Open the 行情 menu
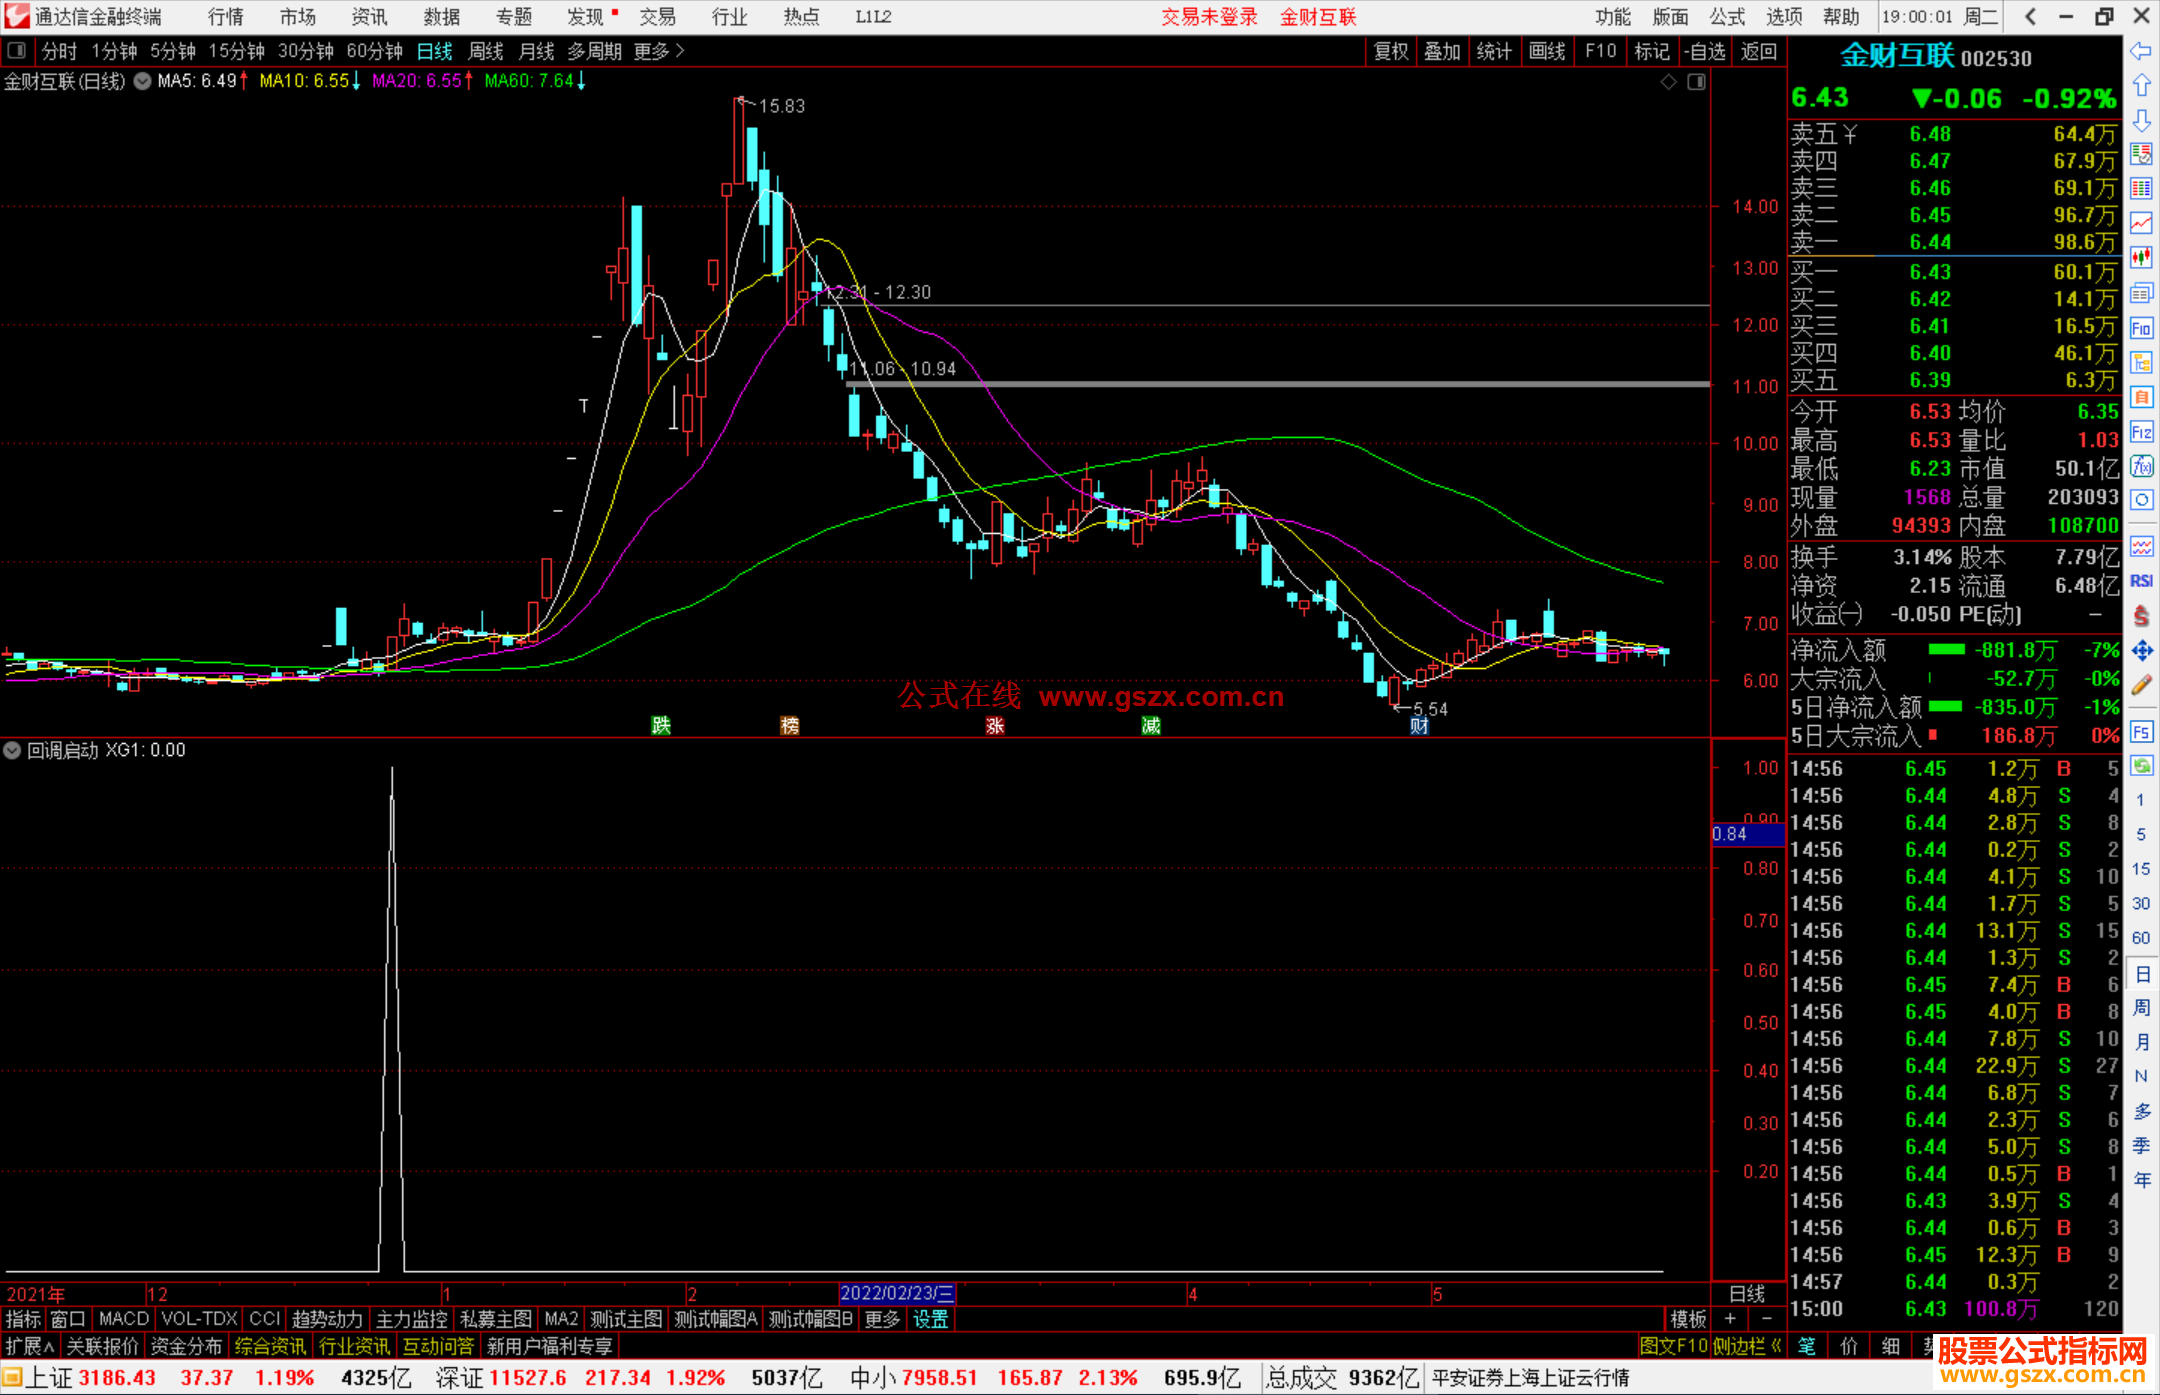Image resolution: width=2160 pixels, height=1395 pixels. click(226, 17)
